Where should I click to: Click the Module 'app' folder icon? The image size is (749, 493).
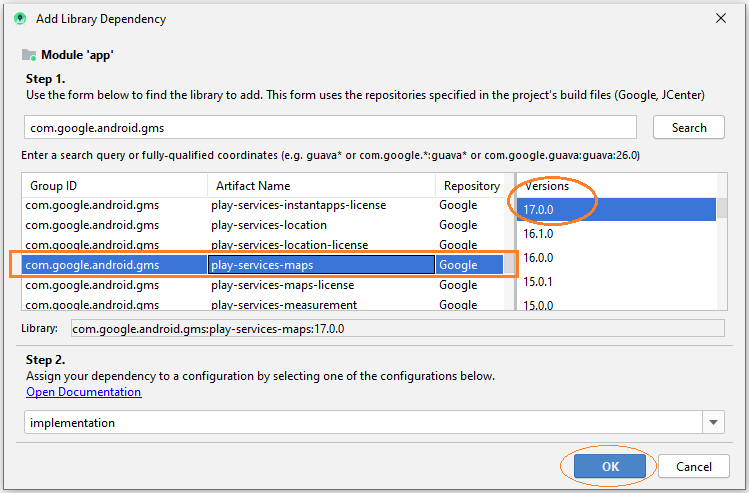click(29, 55)
